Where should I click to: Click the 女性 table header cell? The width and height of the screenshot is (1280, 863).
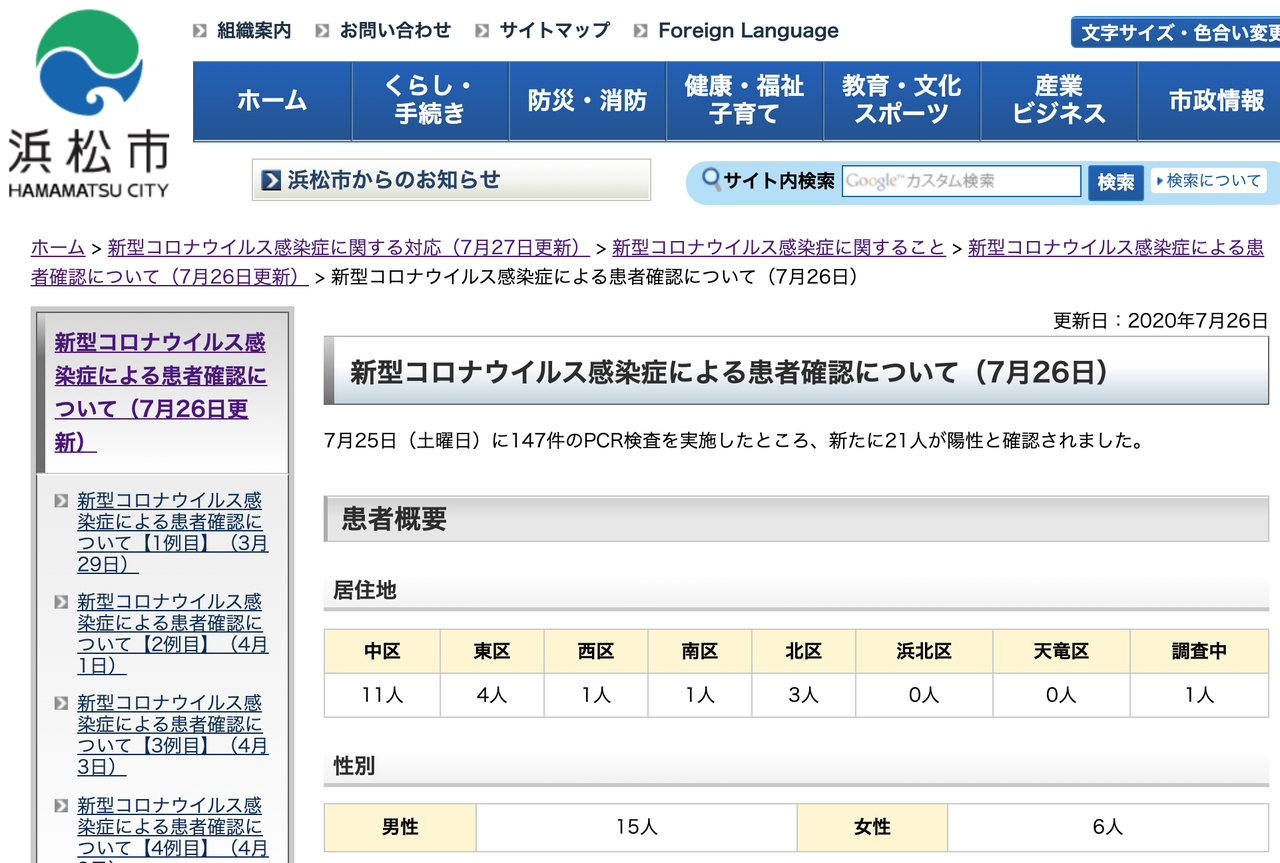[x=872, y=827]
